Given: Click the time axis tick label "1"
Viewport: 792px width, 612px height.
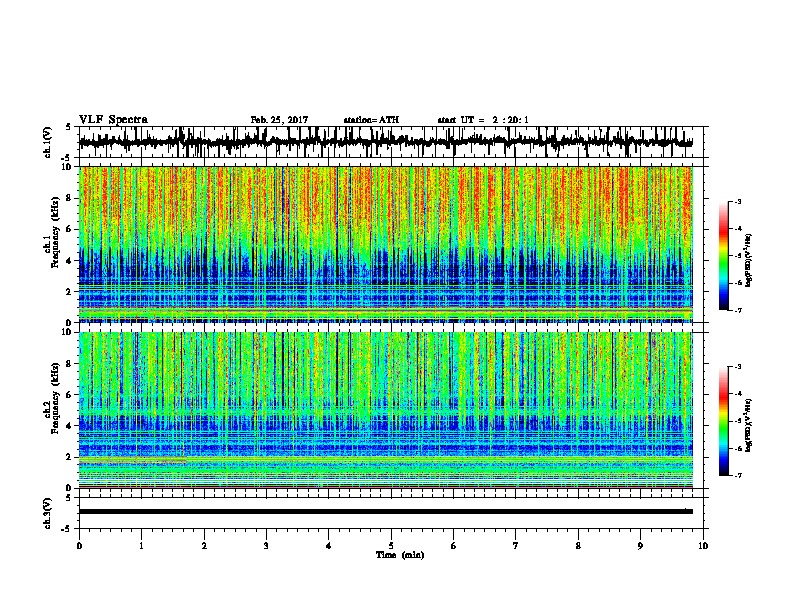Looking at the screenshot, I should 141,546.
